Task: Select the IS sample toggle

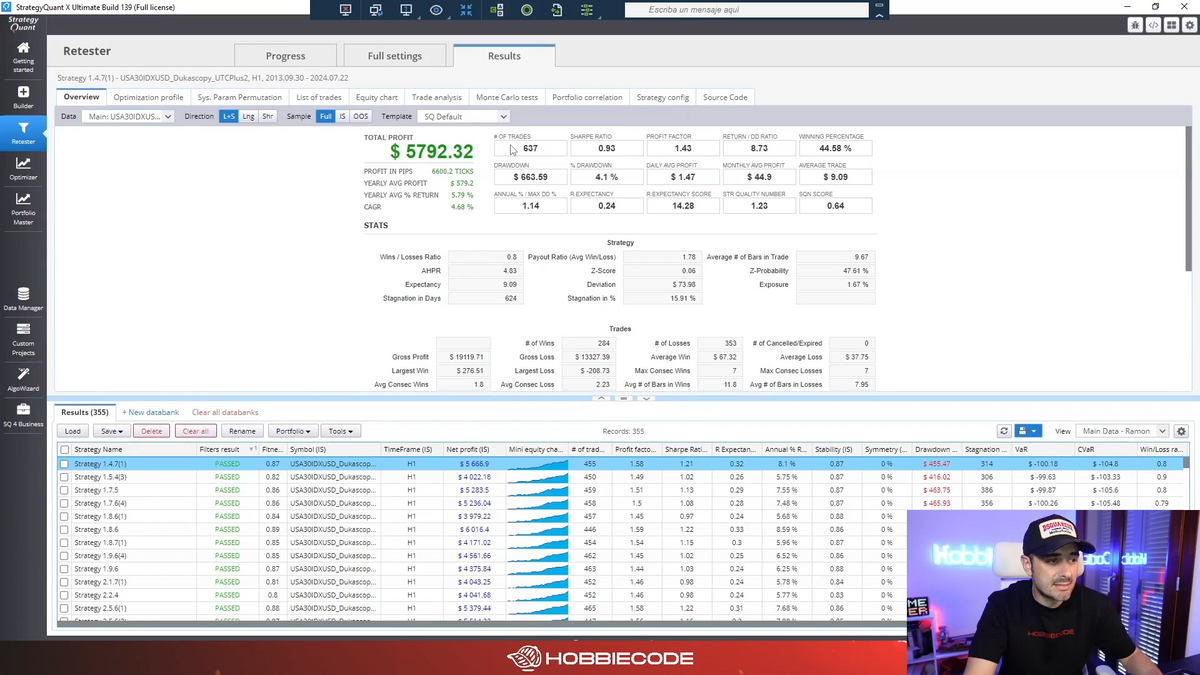Action: point(342,116)
